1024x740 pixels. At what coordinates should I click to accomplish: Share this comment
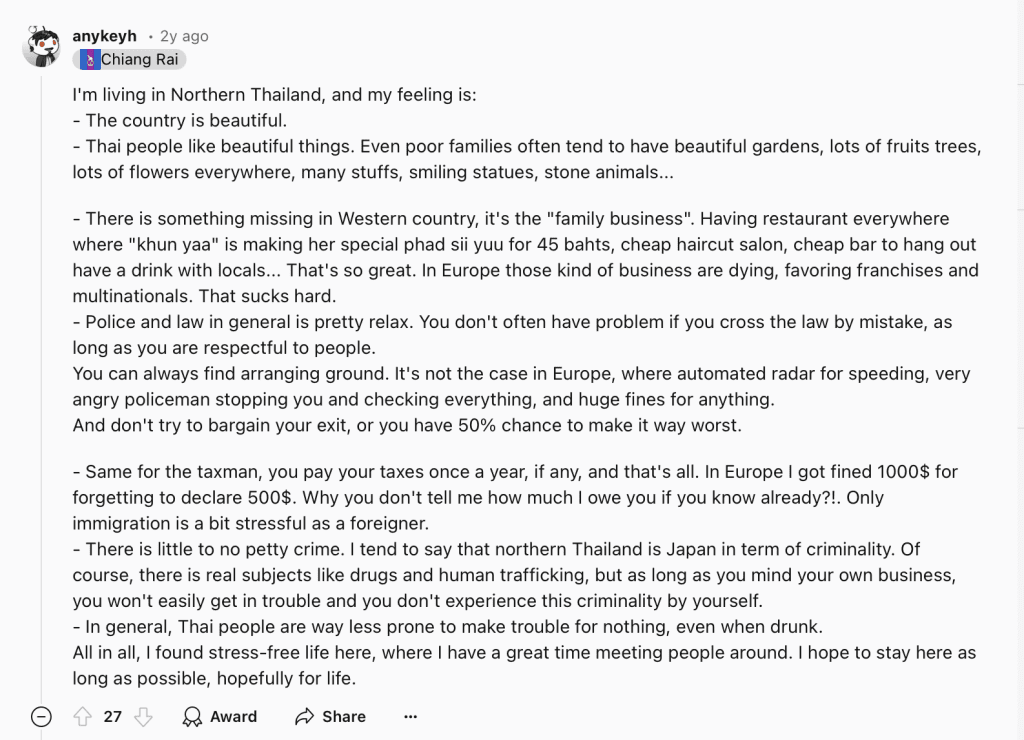tap(330, 716)
